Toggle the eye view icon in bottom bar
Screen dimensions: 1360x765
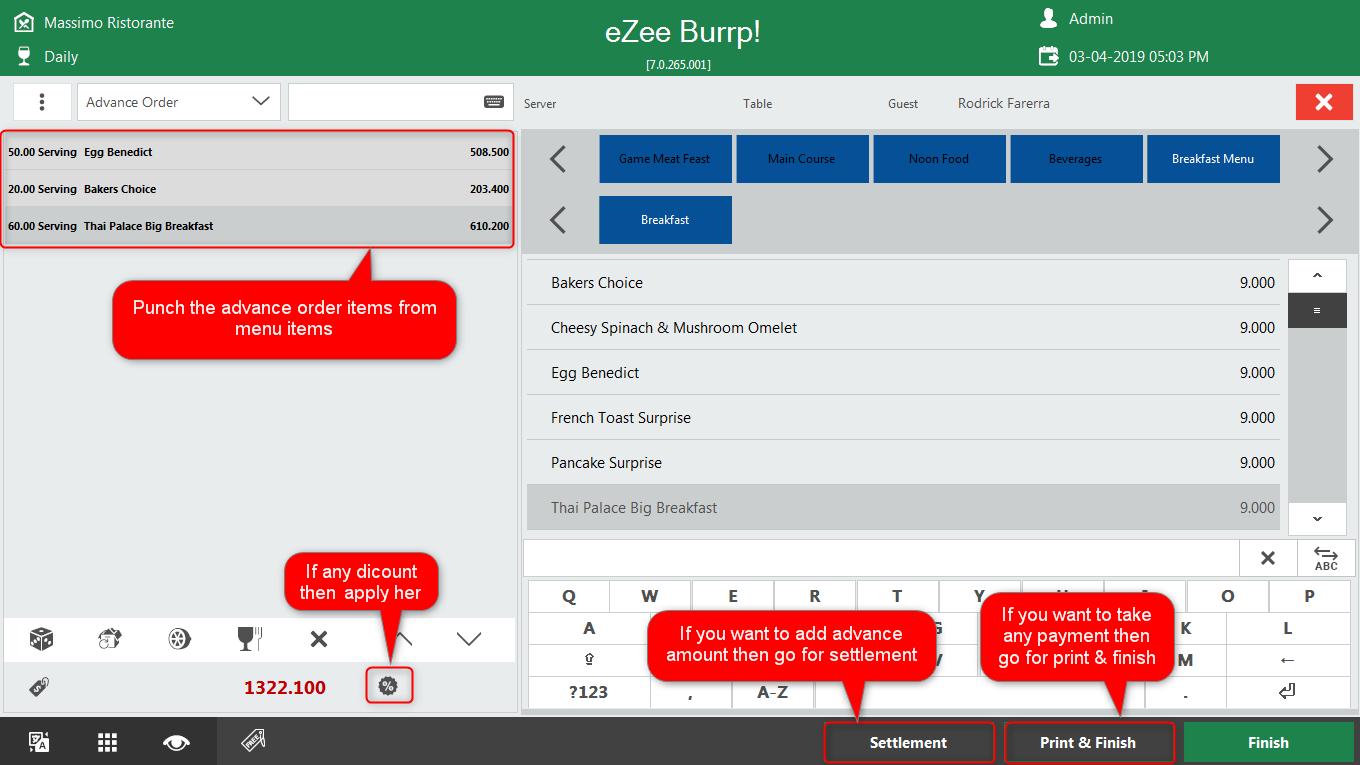coord(177,742)
